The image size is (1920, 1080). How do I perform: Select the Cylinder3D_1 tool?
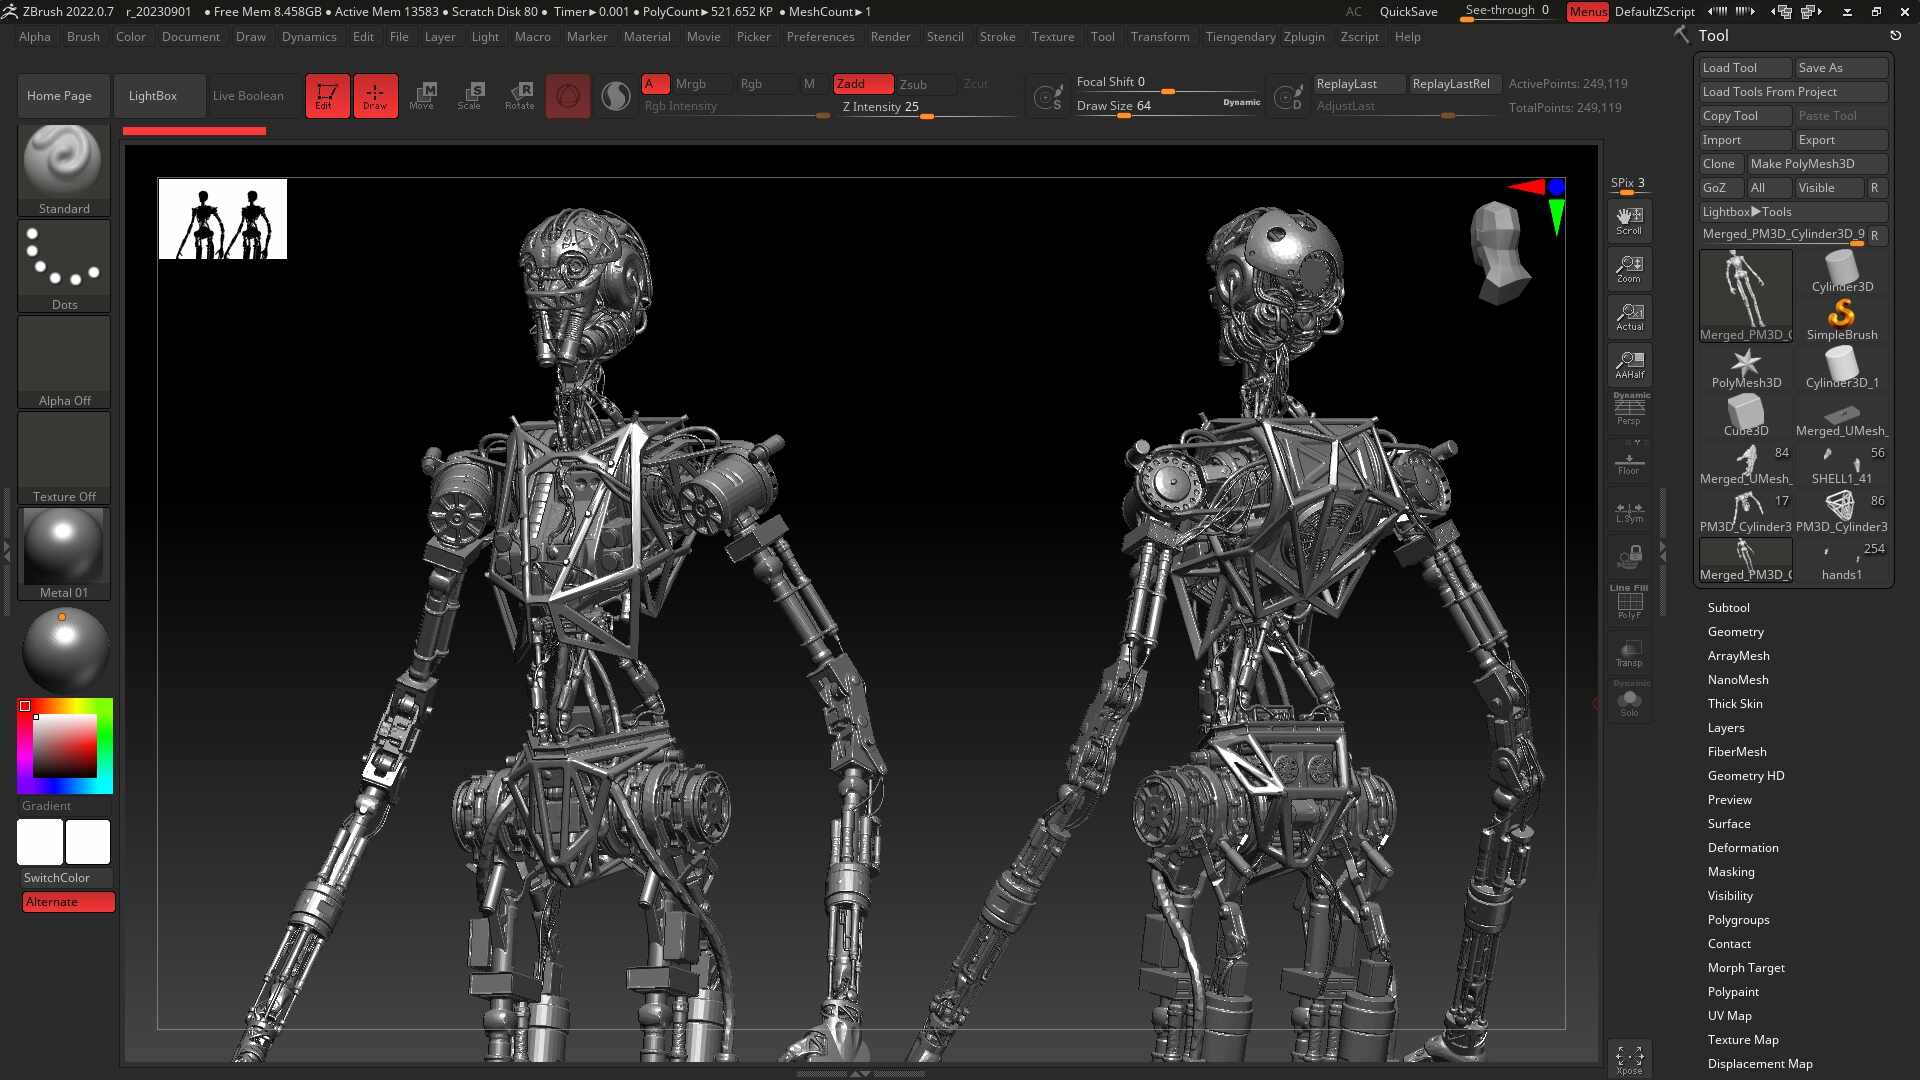(x=1842, y=368)
